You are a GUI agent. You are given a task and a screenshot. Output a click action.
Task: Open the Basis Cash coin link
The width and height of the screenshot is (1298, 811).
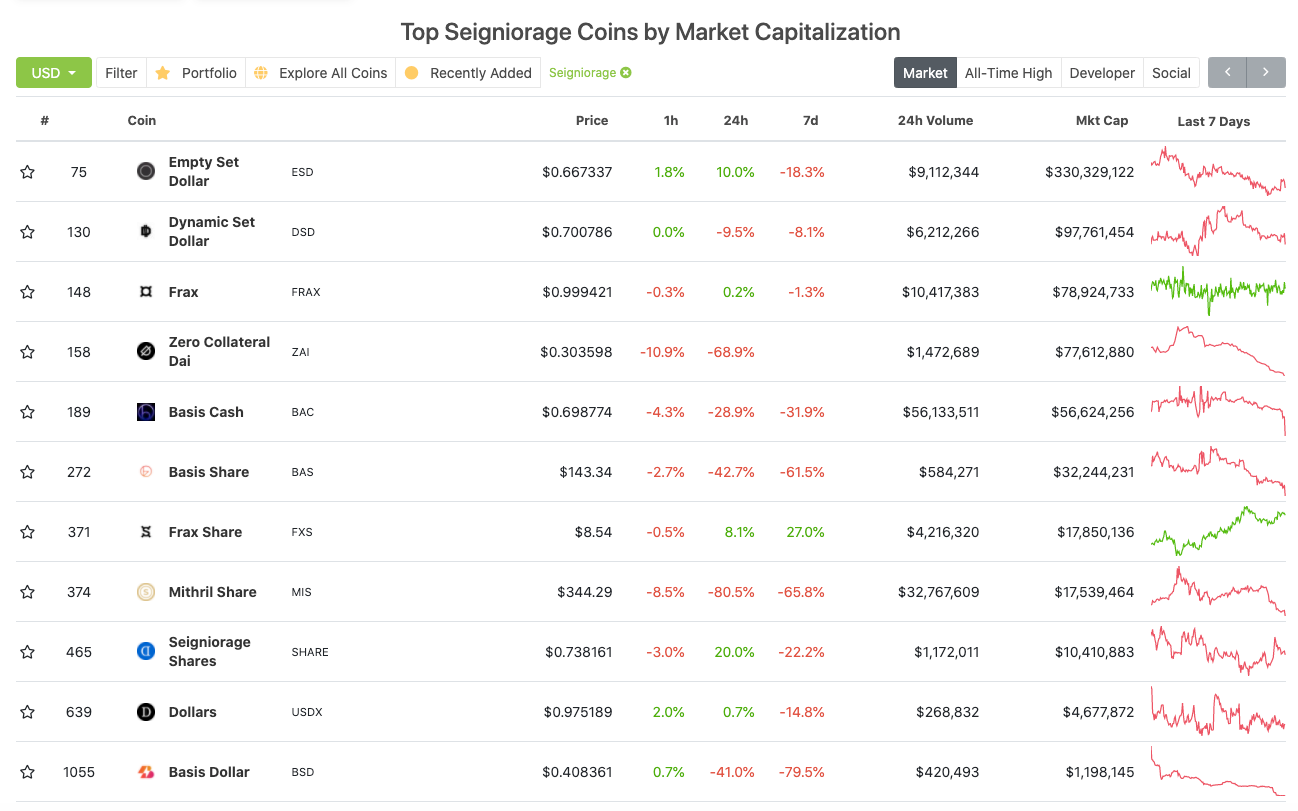[206, 412]
